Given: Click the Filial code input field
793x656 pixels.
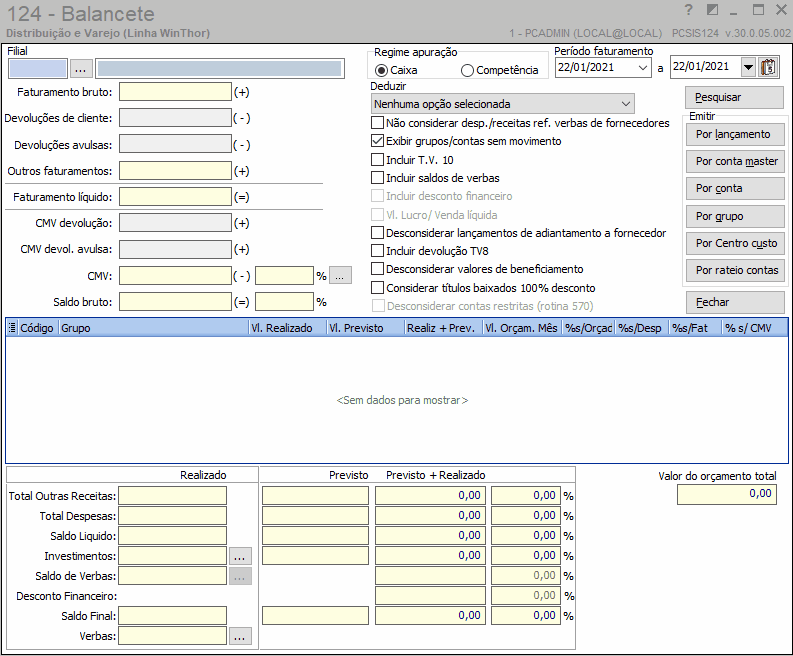Looking at the screenshot, I should (38, 68).
